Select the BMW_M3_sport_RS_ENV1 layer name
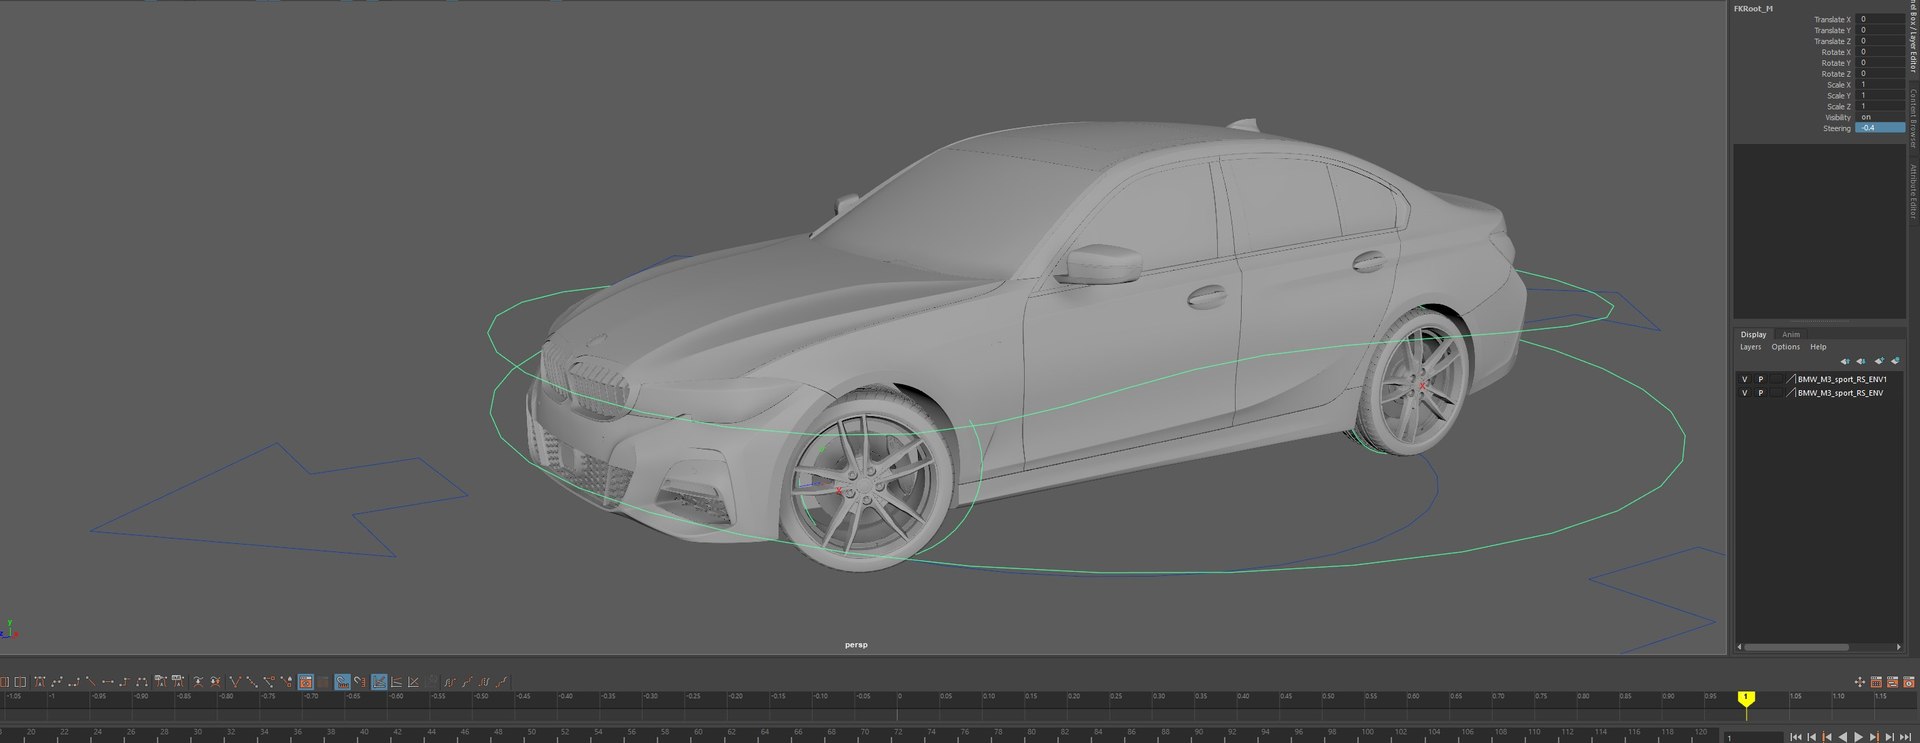 [1842, 379]
